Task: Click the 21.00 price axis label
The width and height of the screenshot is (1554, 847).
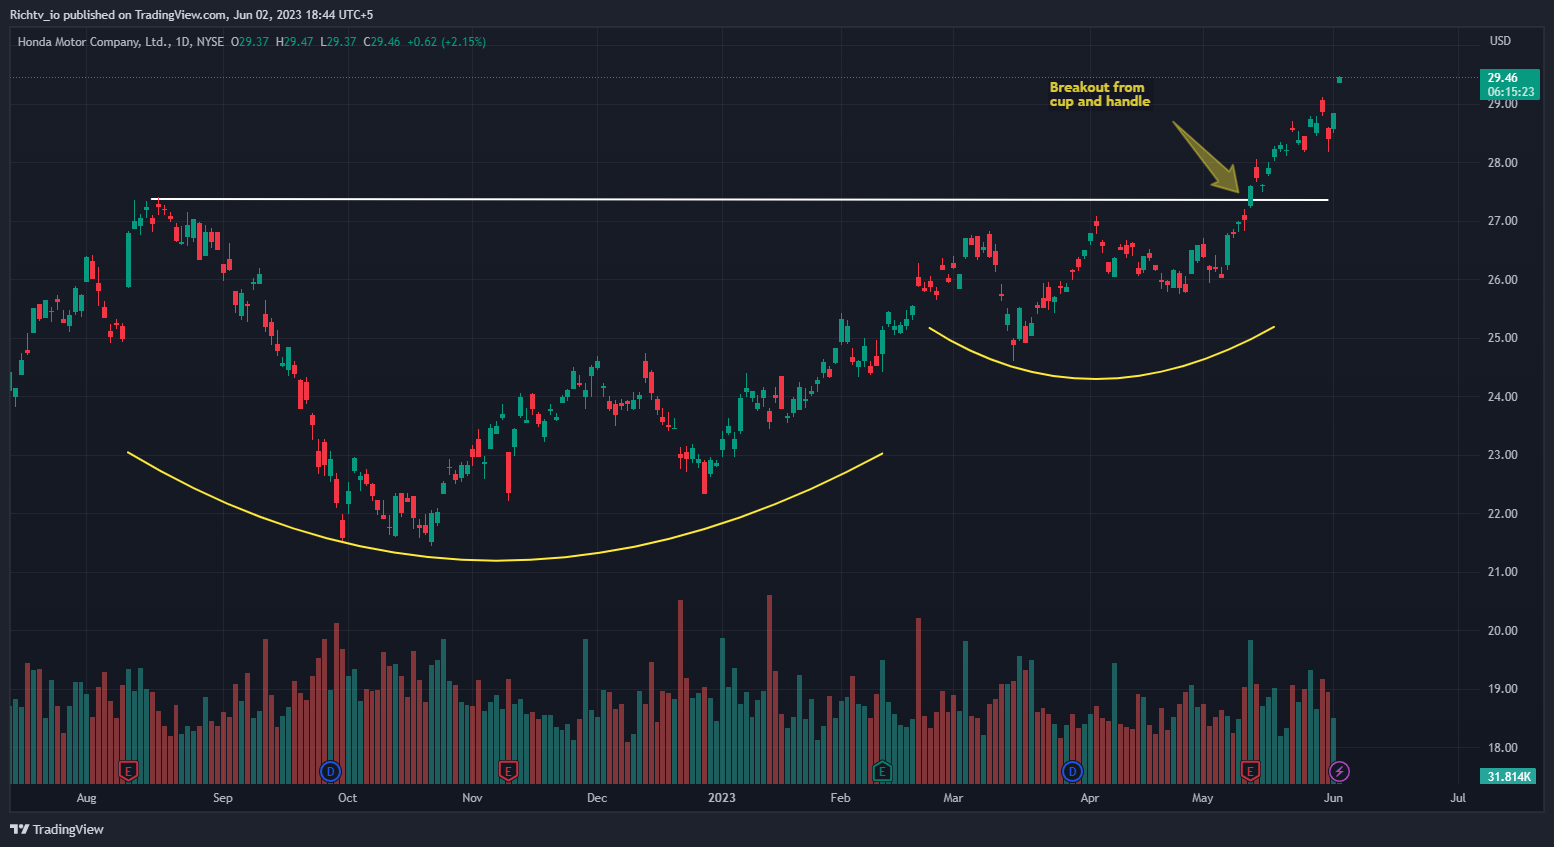Action: (1502, 572)
